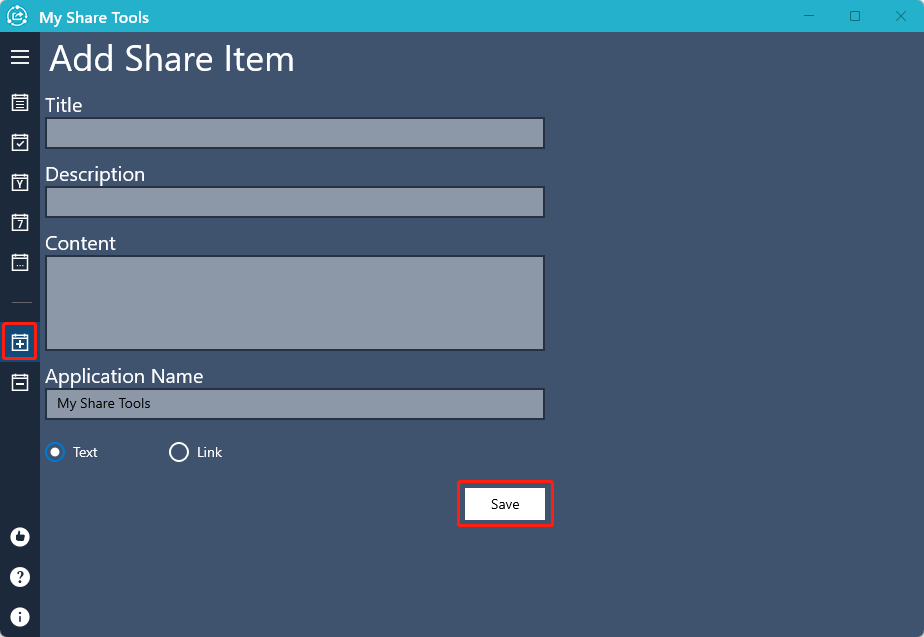Click the thumbs-up rate icon
The height and width of the screenshot is (637, 924).
19,537
